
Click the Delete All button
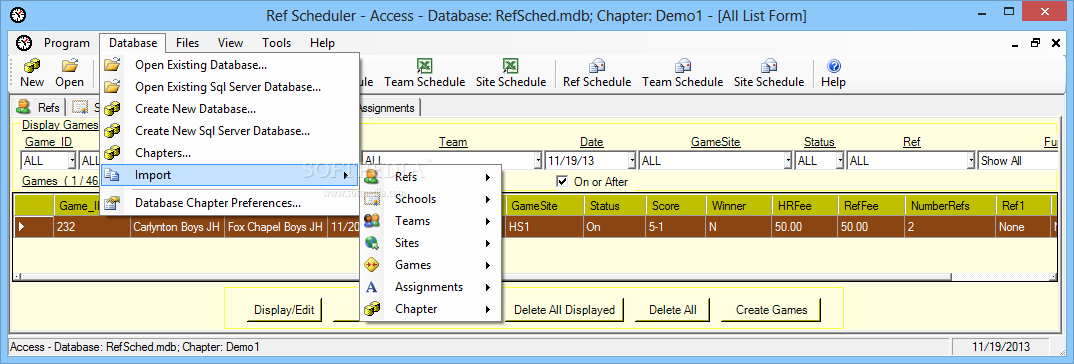(x=673, y=310)
